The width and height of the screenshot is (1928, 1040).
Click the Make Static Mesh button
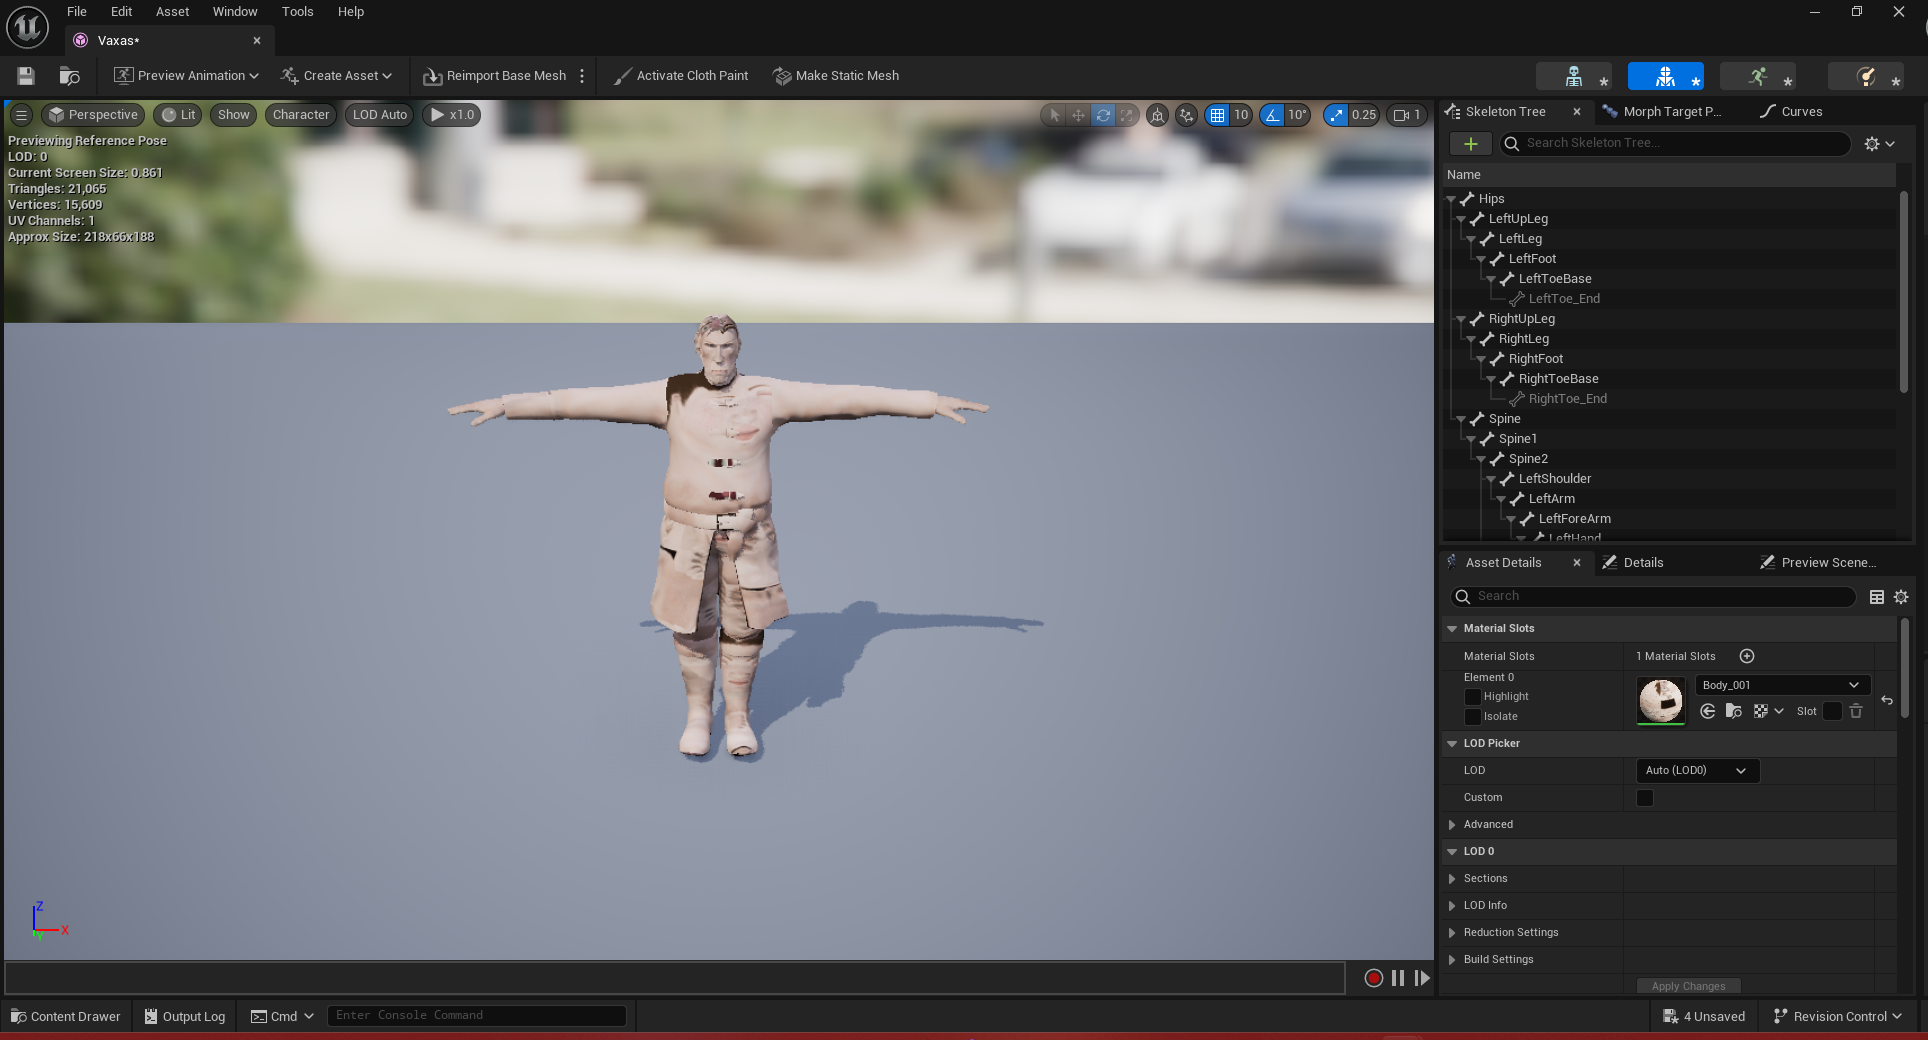pos(836,76)
